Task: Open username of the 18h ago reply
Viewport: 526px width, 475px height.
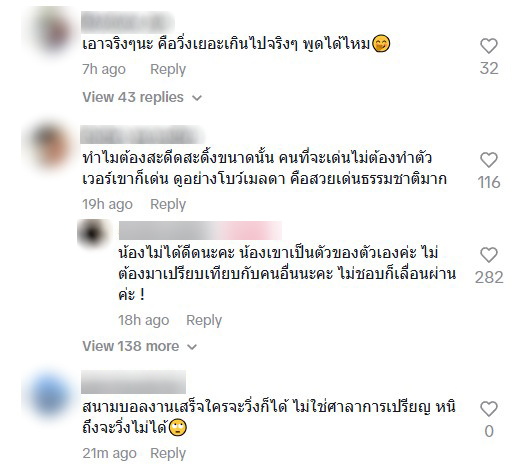Action: pyautogui.click(x=200, y=231)
